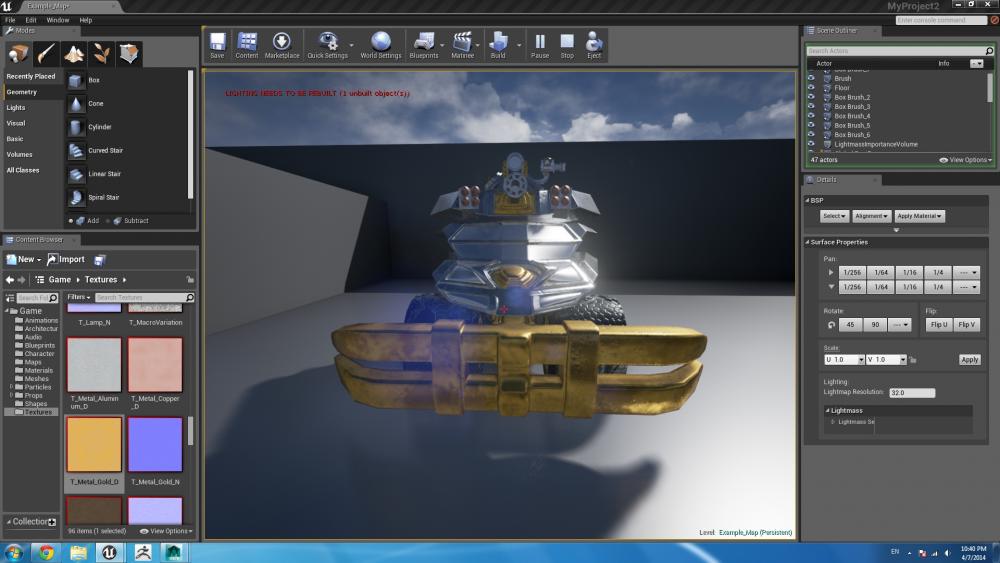Click the New asset button
Image resolution: width=1000 pixels, height=563 pixels.
coord(24,260)
